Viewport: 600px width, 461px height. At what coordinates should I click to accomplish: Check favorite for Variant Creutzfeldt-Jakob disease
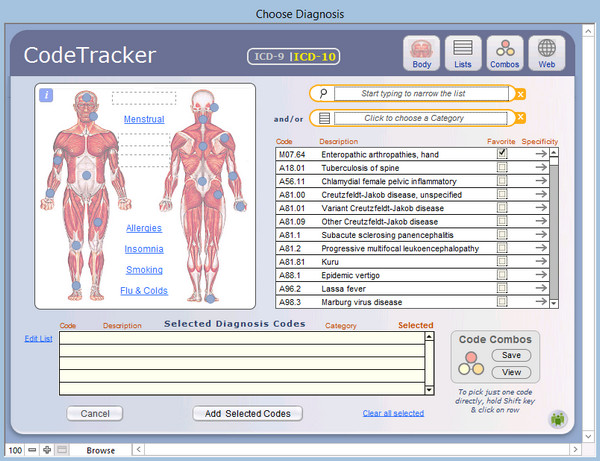click(x=502, y=207)
